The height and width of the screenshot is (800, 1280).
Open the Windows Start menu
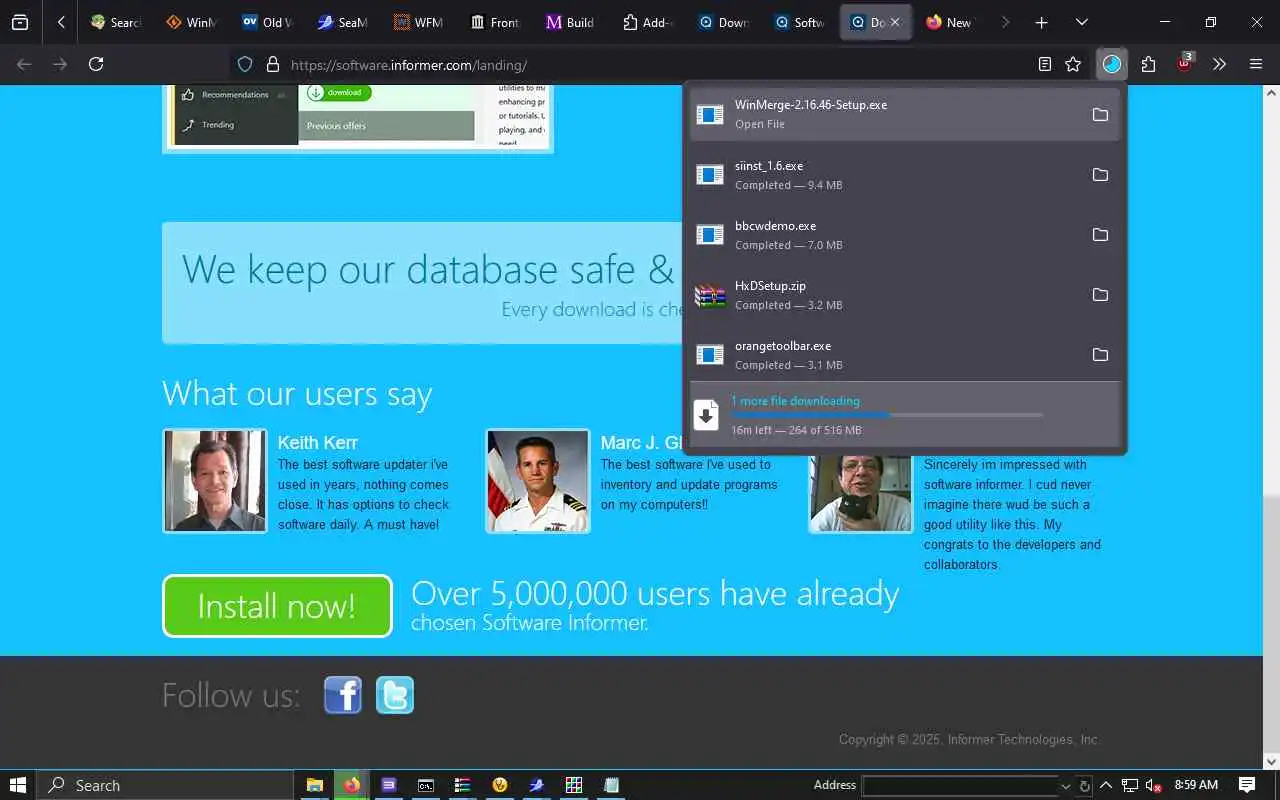point(17,785)
